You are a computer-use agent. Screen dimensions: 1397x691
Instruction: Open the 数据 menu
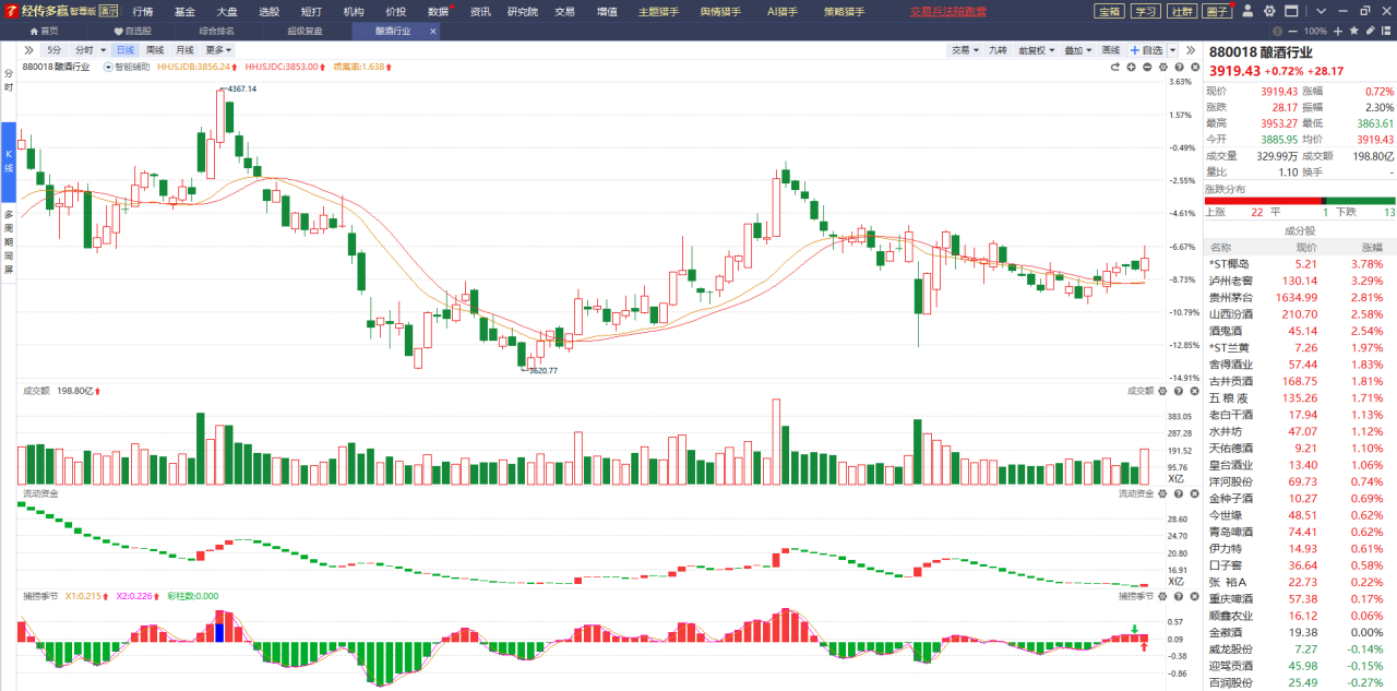(439, 11)
